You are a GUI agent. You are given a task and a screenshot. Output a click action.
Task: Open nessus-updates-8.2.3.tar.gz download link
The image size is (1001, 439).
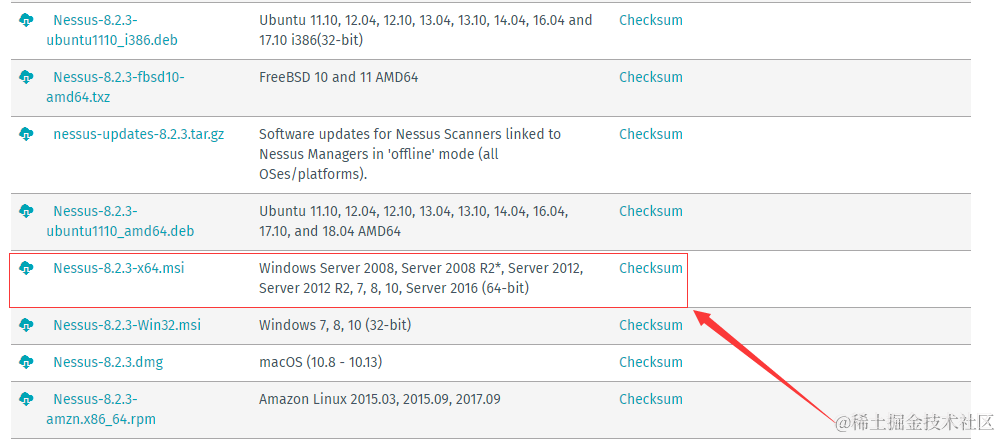click(139, 134)
